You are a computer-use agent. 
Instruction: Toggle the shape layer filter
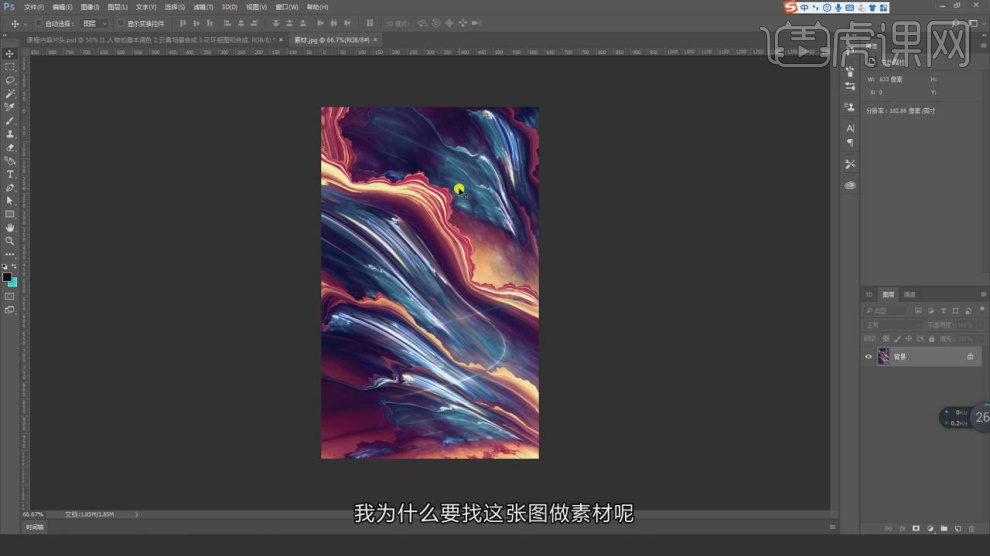coord(956,311)
